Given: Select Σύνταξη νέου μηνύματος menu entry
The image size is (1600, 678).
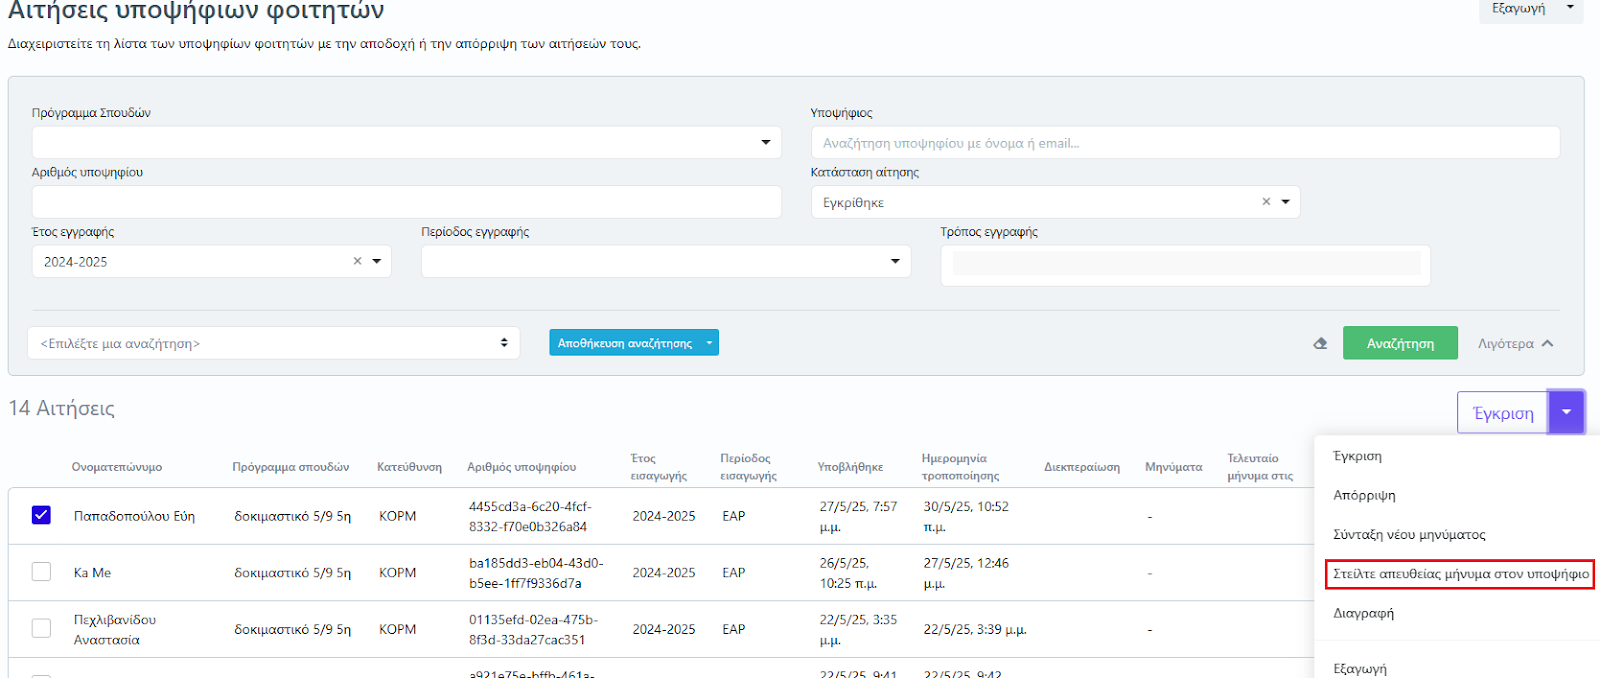Looking at the screenshot, I should [x=1409, y=534].
